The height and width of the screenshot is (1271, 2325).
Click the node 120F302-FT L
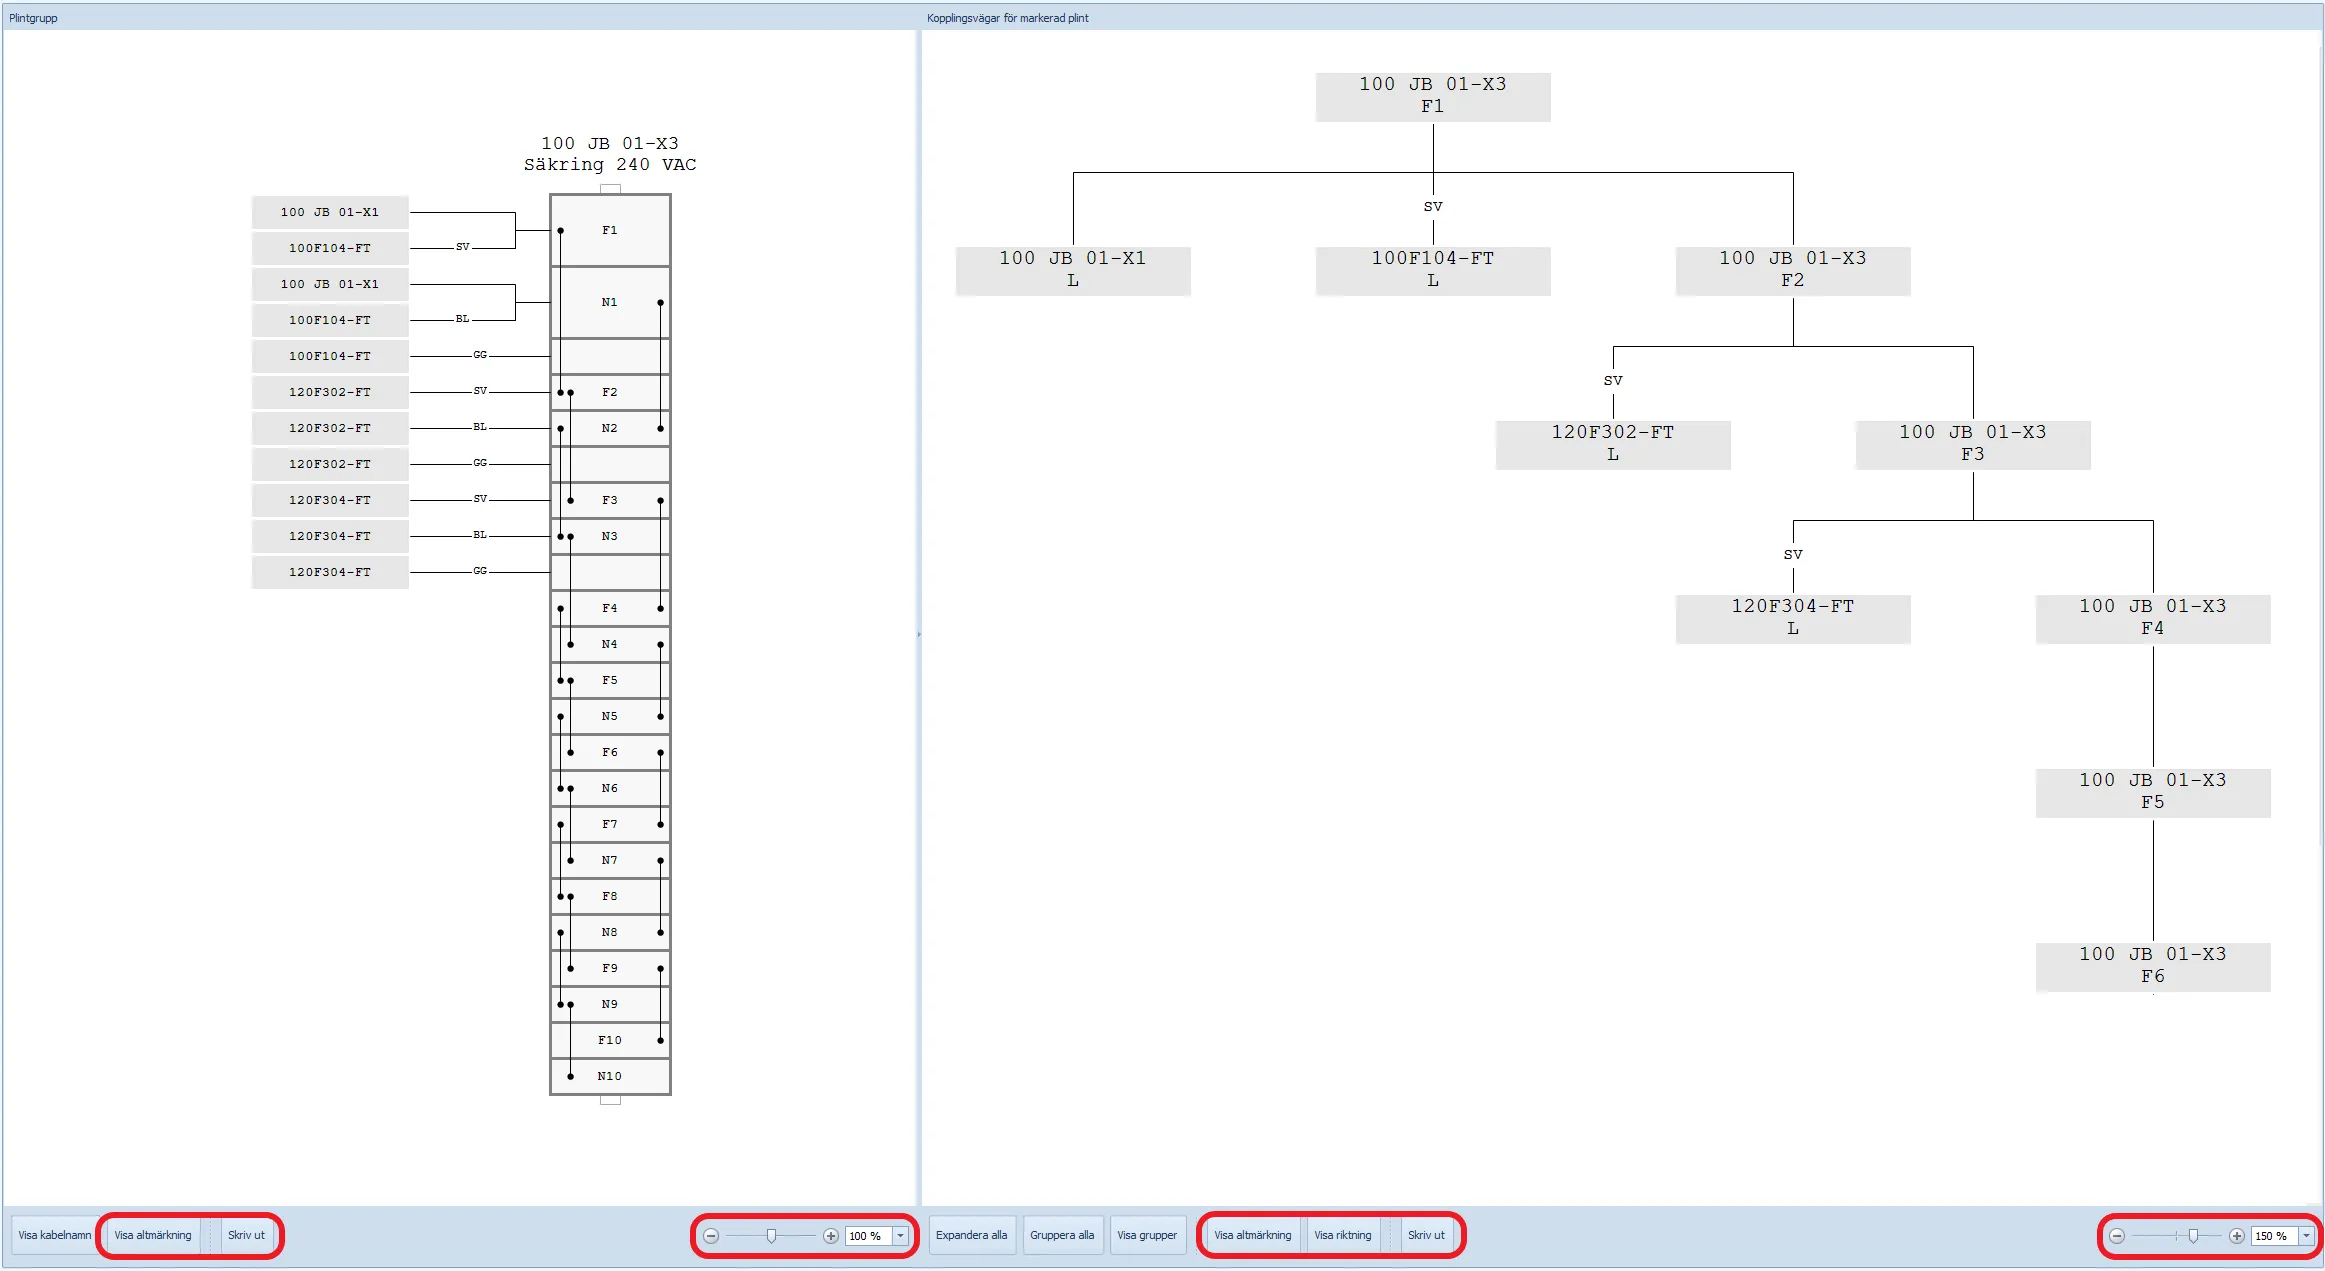click(1613, 444)
